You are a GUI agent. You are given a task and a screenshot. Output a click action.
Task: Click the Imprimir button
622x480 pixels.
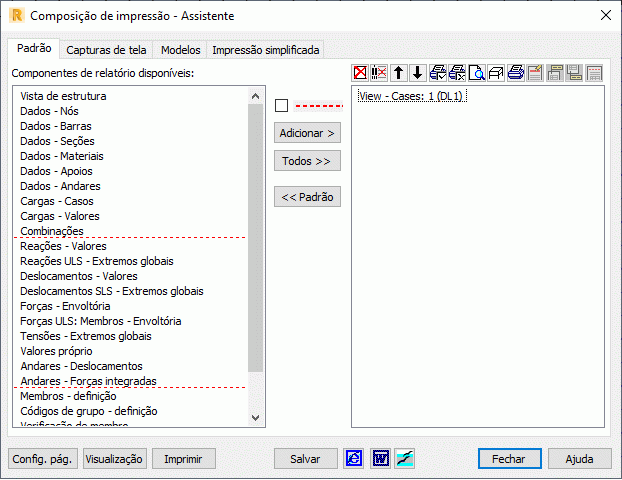pos(184,459)
